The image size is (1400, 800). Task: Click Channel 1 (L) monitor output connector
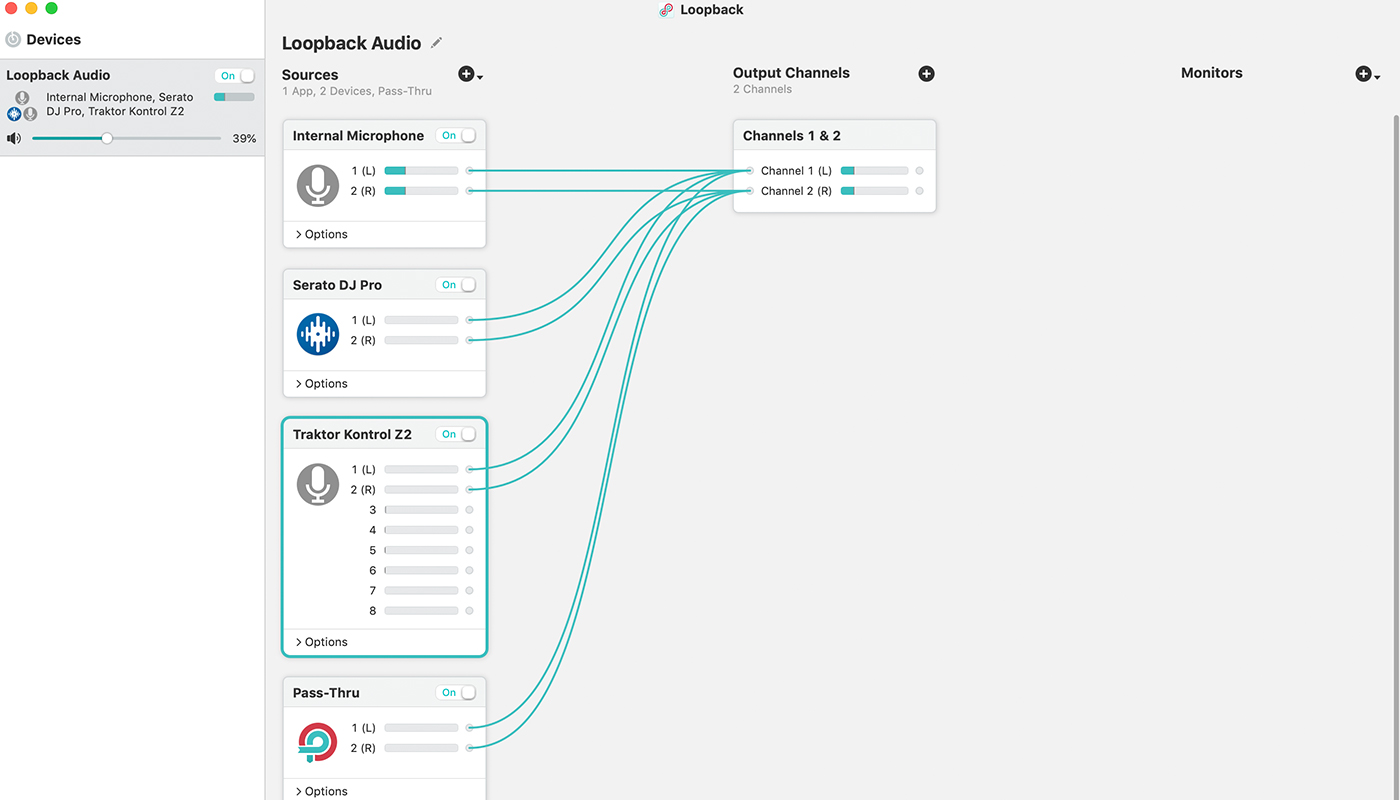tap(919, 171)
